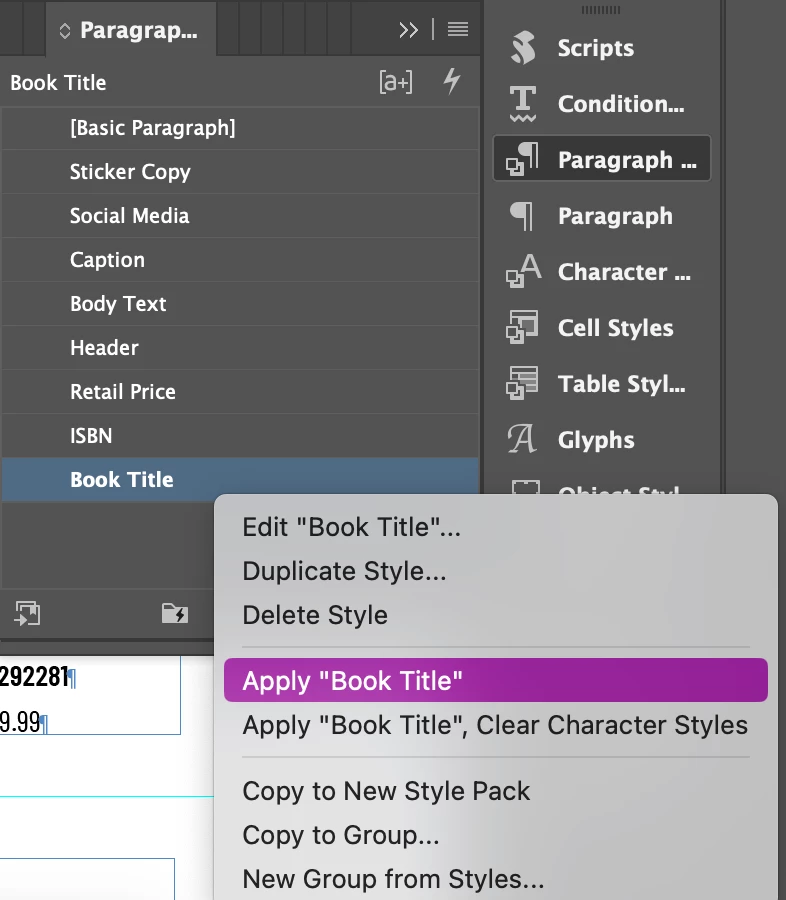Click the 9.99 price text in document
Image resolution: width=786 pixels, height=900 pixels.
pyautogui.click(x=20, y=721)
